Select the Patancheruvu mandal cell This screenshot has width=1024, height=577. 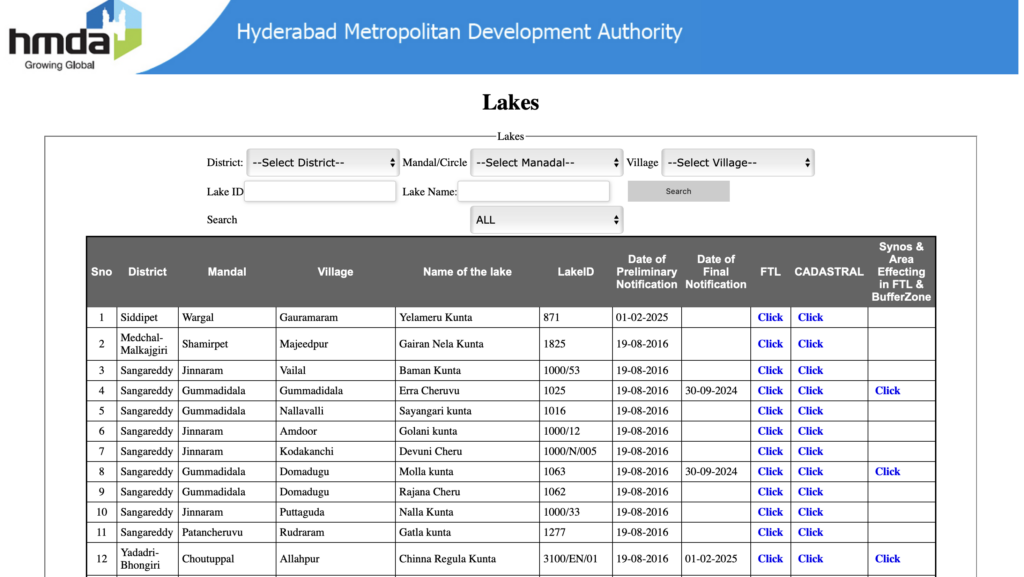click(227, 532)
